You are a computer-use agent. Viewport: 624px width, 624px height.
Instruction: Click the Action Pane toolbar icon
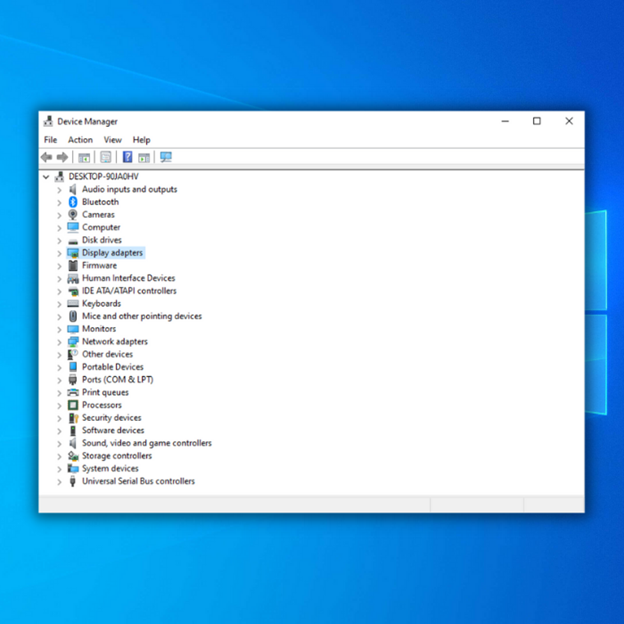(144, 158)
